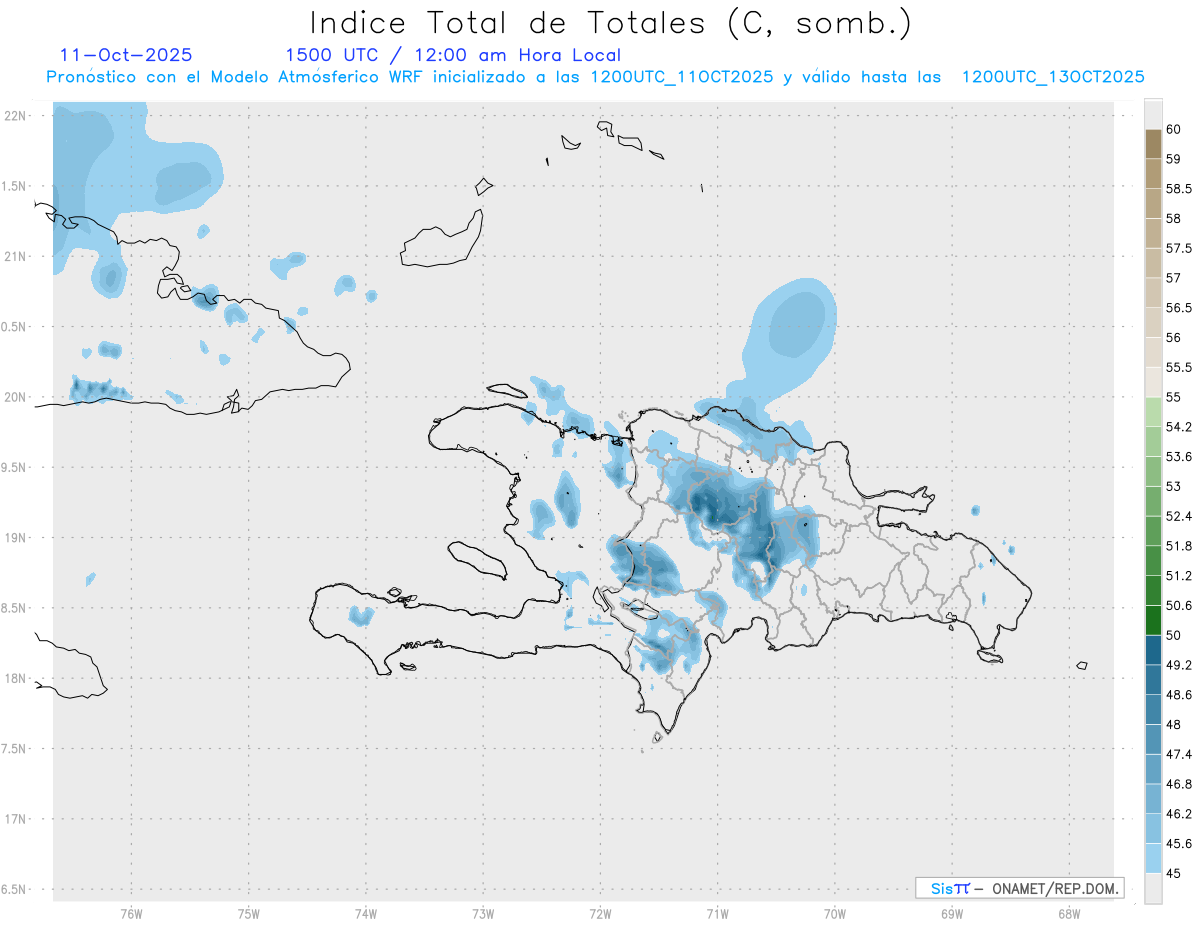Viewport: 1200px width, 927px height.
Task: Select the lightest beige swatch between 55 and 55.5
Action: pyautogui.click(x=1153, y=383)
